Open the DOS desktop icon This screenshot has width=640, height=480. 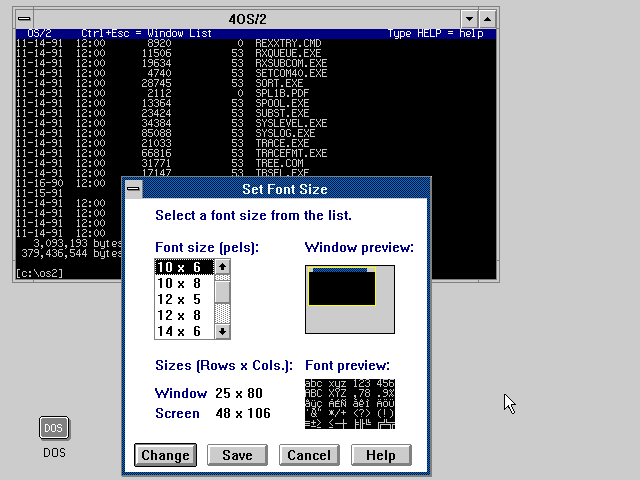pyautogui.click(x=54, y=428)
